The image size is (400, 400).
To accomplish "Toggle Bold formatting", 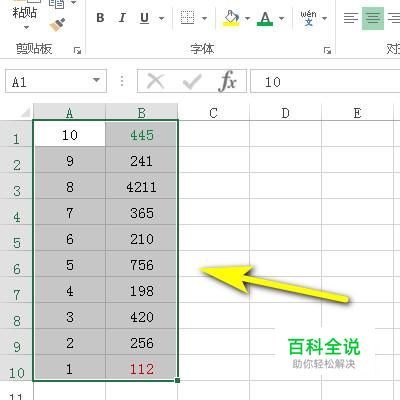I will (100, 18).
